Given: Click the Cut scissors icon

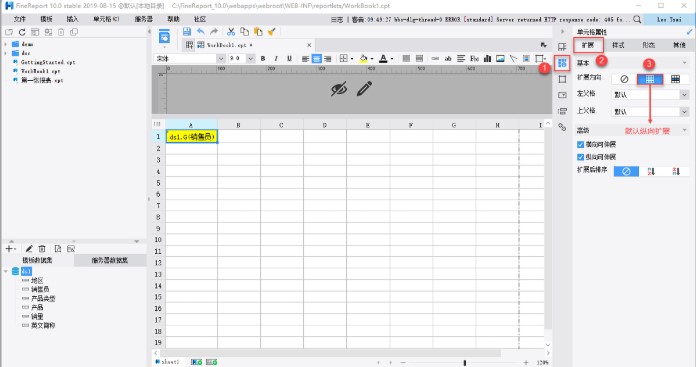Looking at the screenshot, I should point(231,32).
